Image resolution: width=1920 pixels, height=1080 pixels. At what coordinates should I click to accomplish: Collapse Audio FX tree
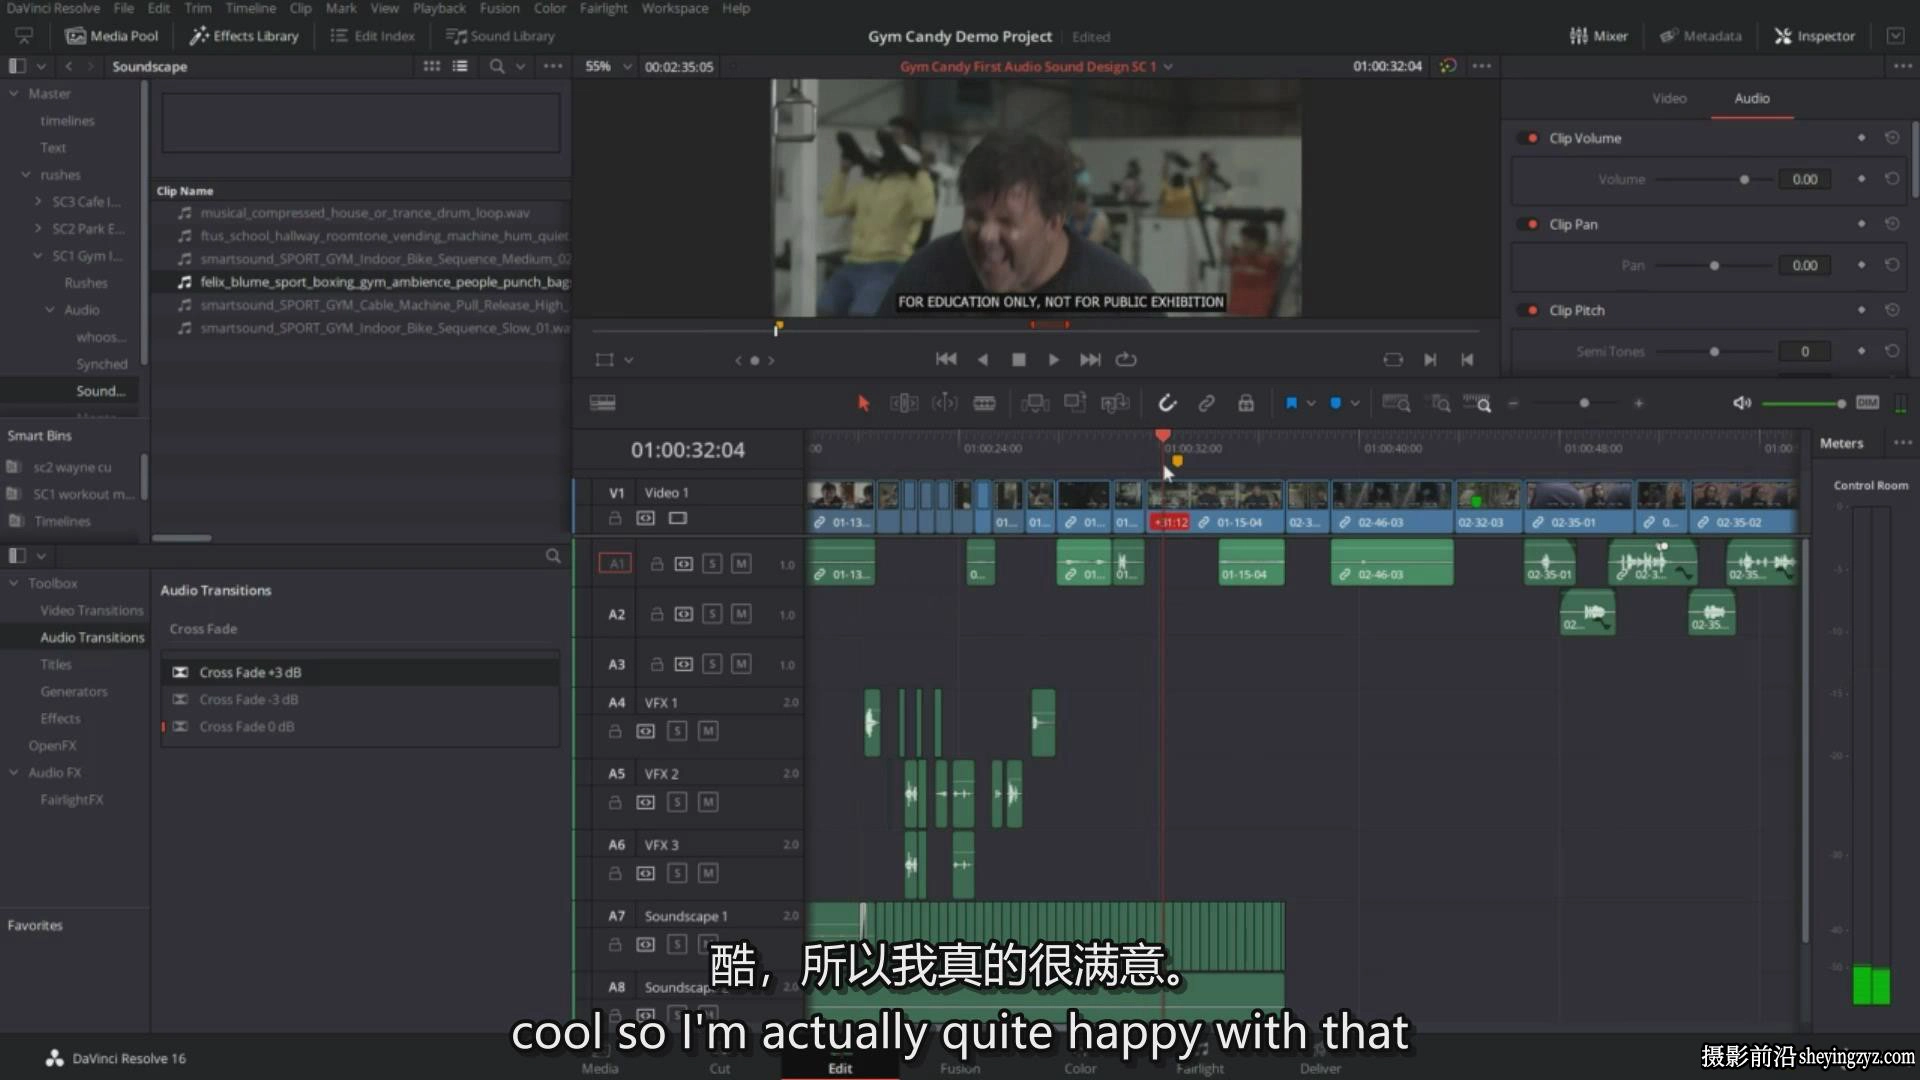(x=14, y=772)
